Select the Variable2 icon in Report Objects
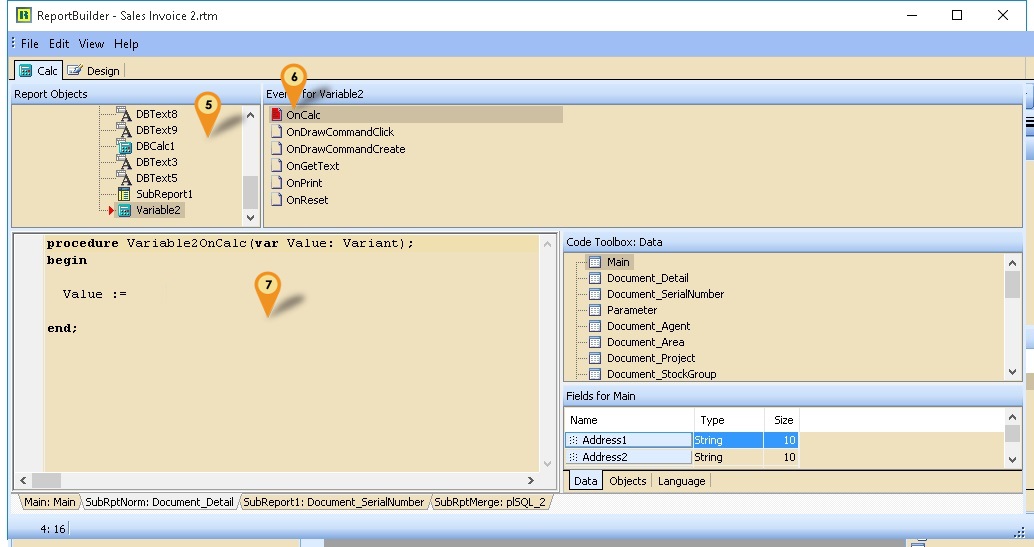Viewport: 1034px width, 547px height. (125, 210)
